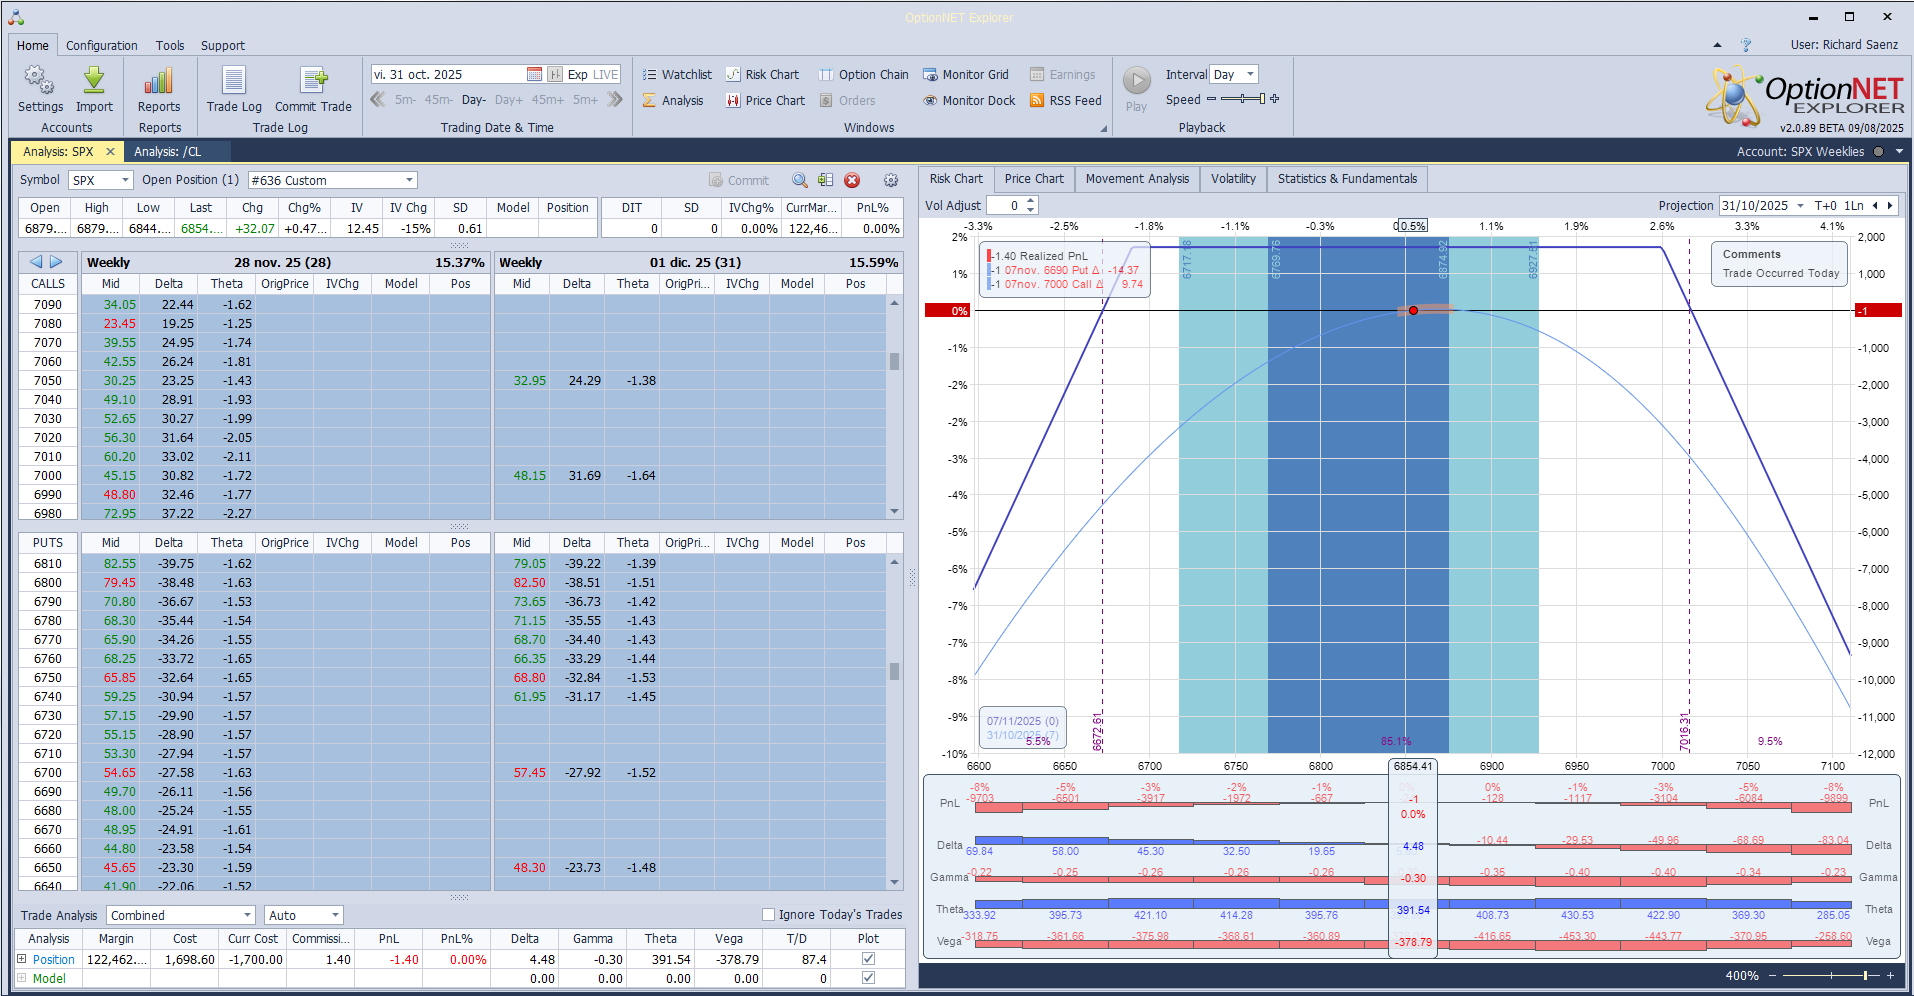Step projection back with left arrow

tap(1875, 205)
